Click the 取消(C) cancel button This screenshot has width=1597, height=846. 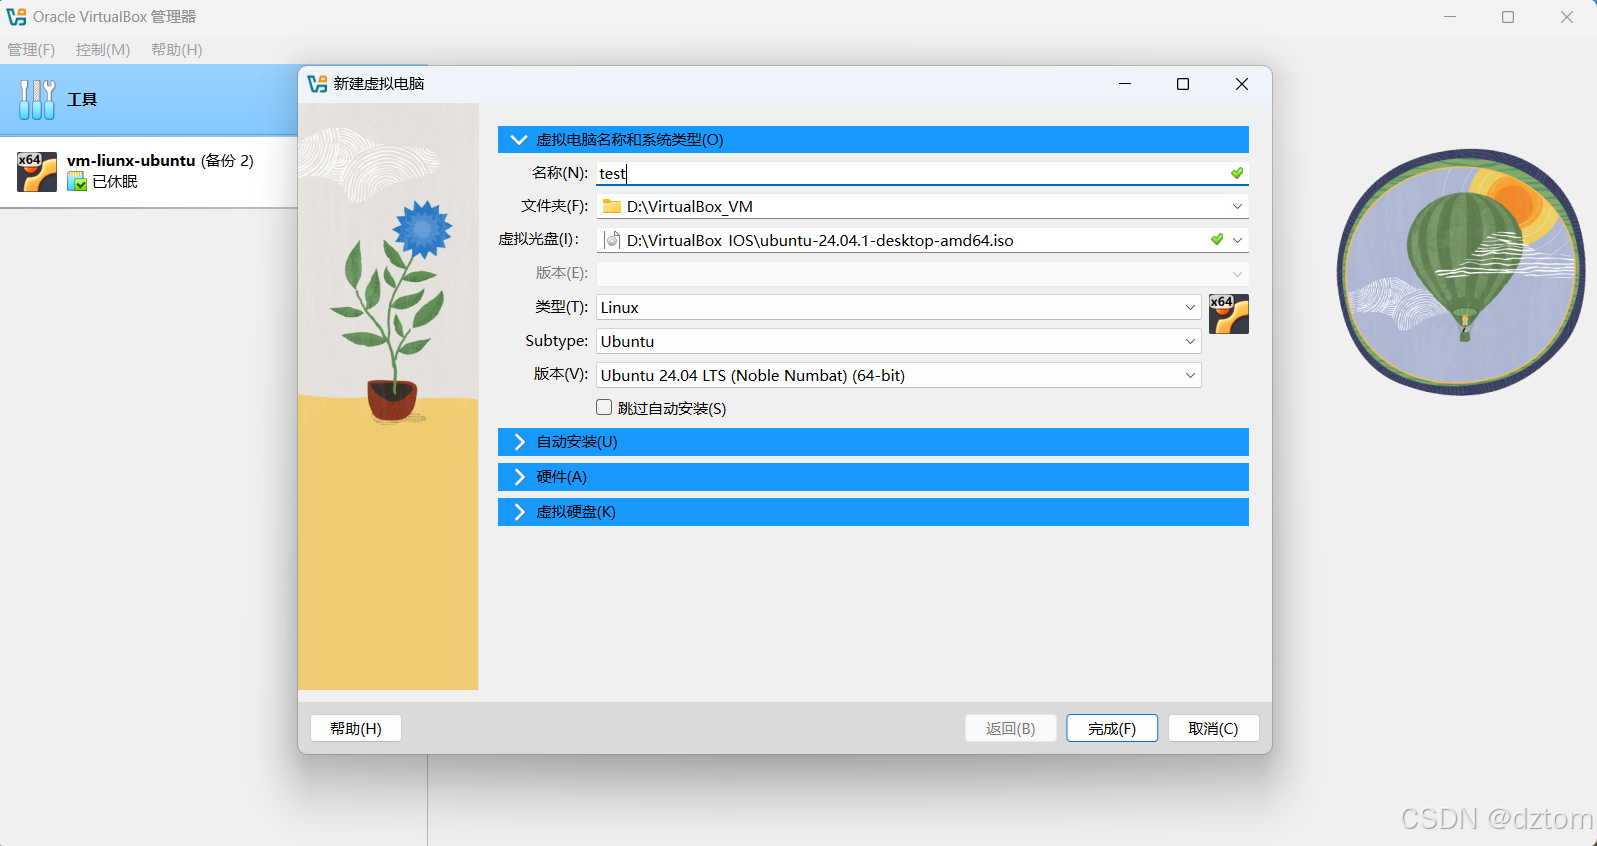[x=1213, y=728]
